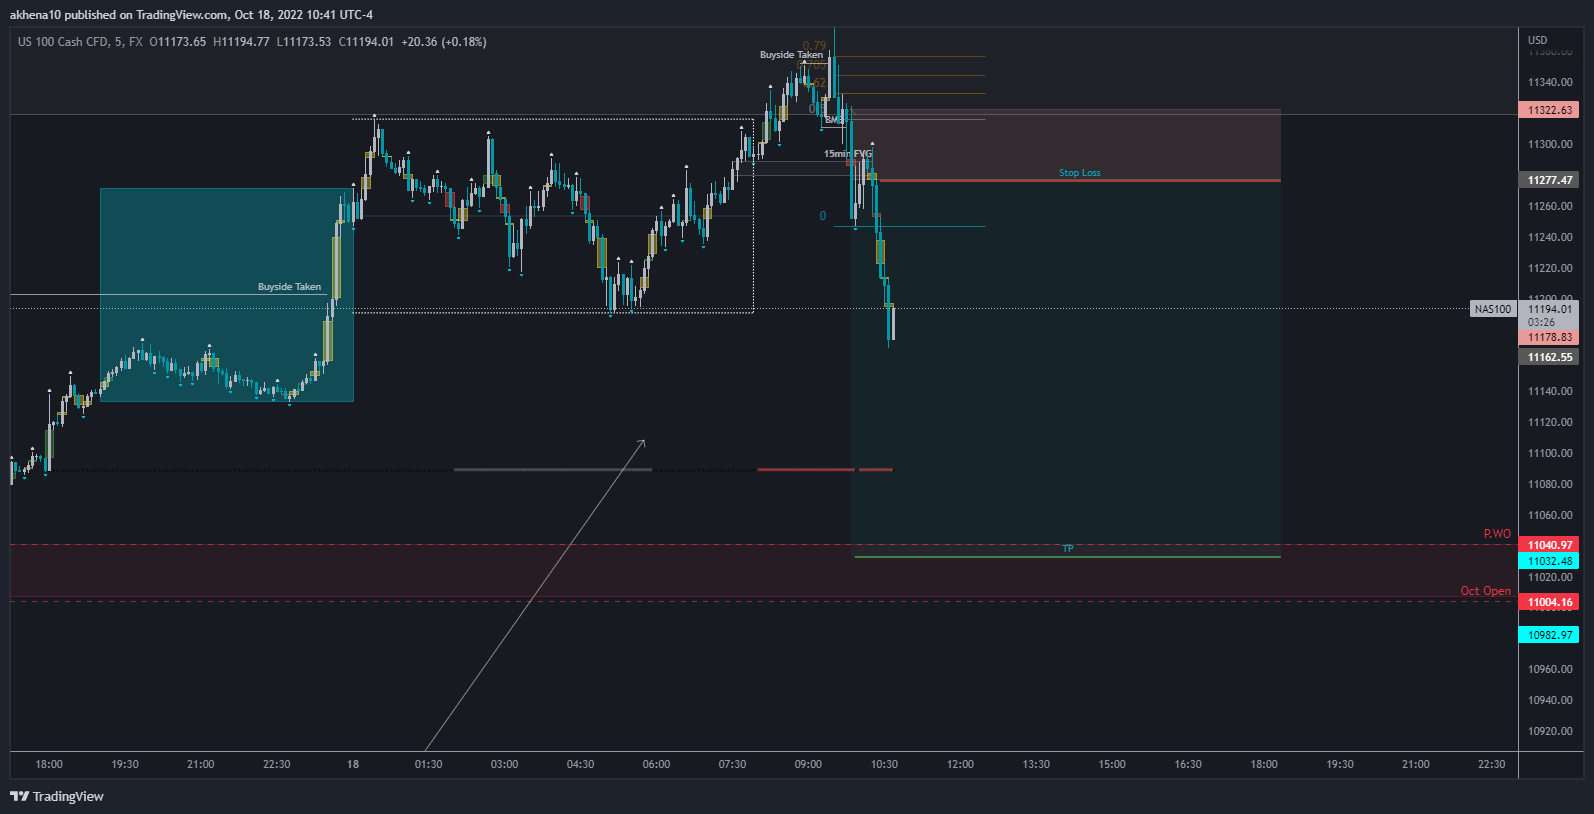1594x814 pixels.
Task: Click the 11100.00 price axis tick
Action: (x=1550, y=453)
